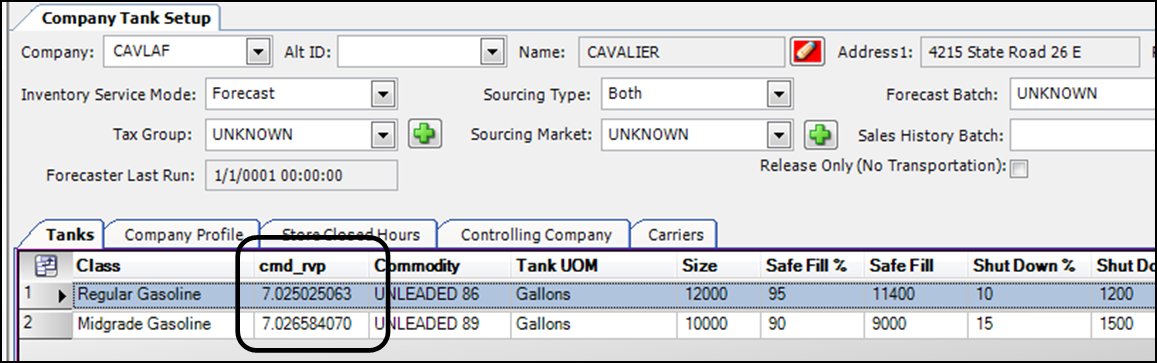This screenshot has width=1157, height=363.
Task: Open Inventory Service Mode dropdown
Action: pyautogui.click(x=381, y=94)
